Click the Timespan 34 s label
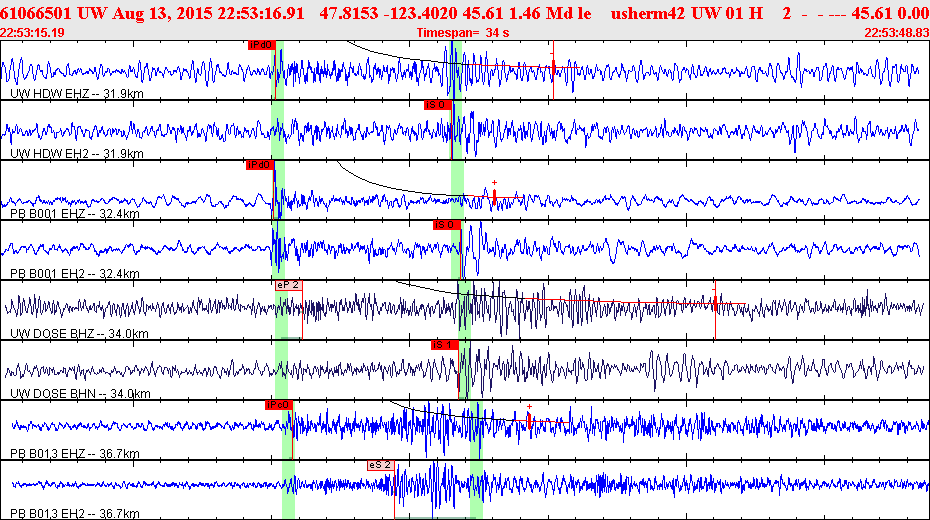This screenshot has height=520, width=930. point(463,33)
